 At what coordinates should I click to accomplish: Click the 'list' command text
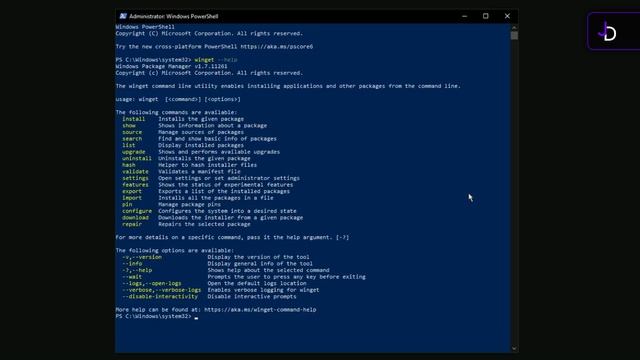[x=129, y=145]
